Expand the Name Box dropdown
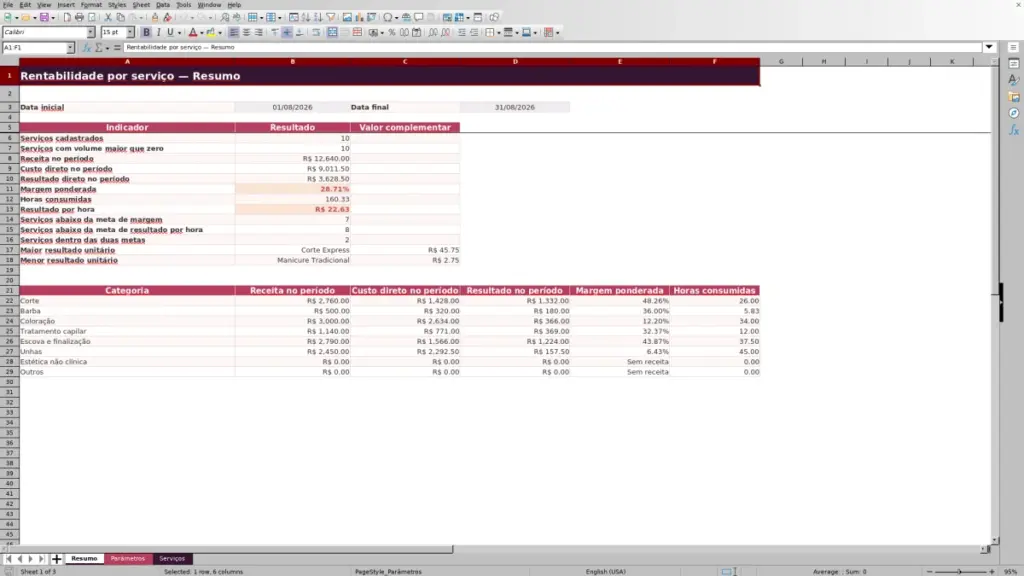 coord(70,48)
